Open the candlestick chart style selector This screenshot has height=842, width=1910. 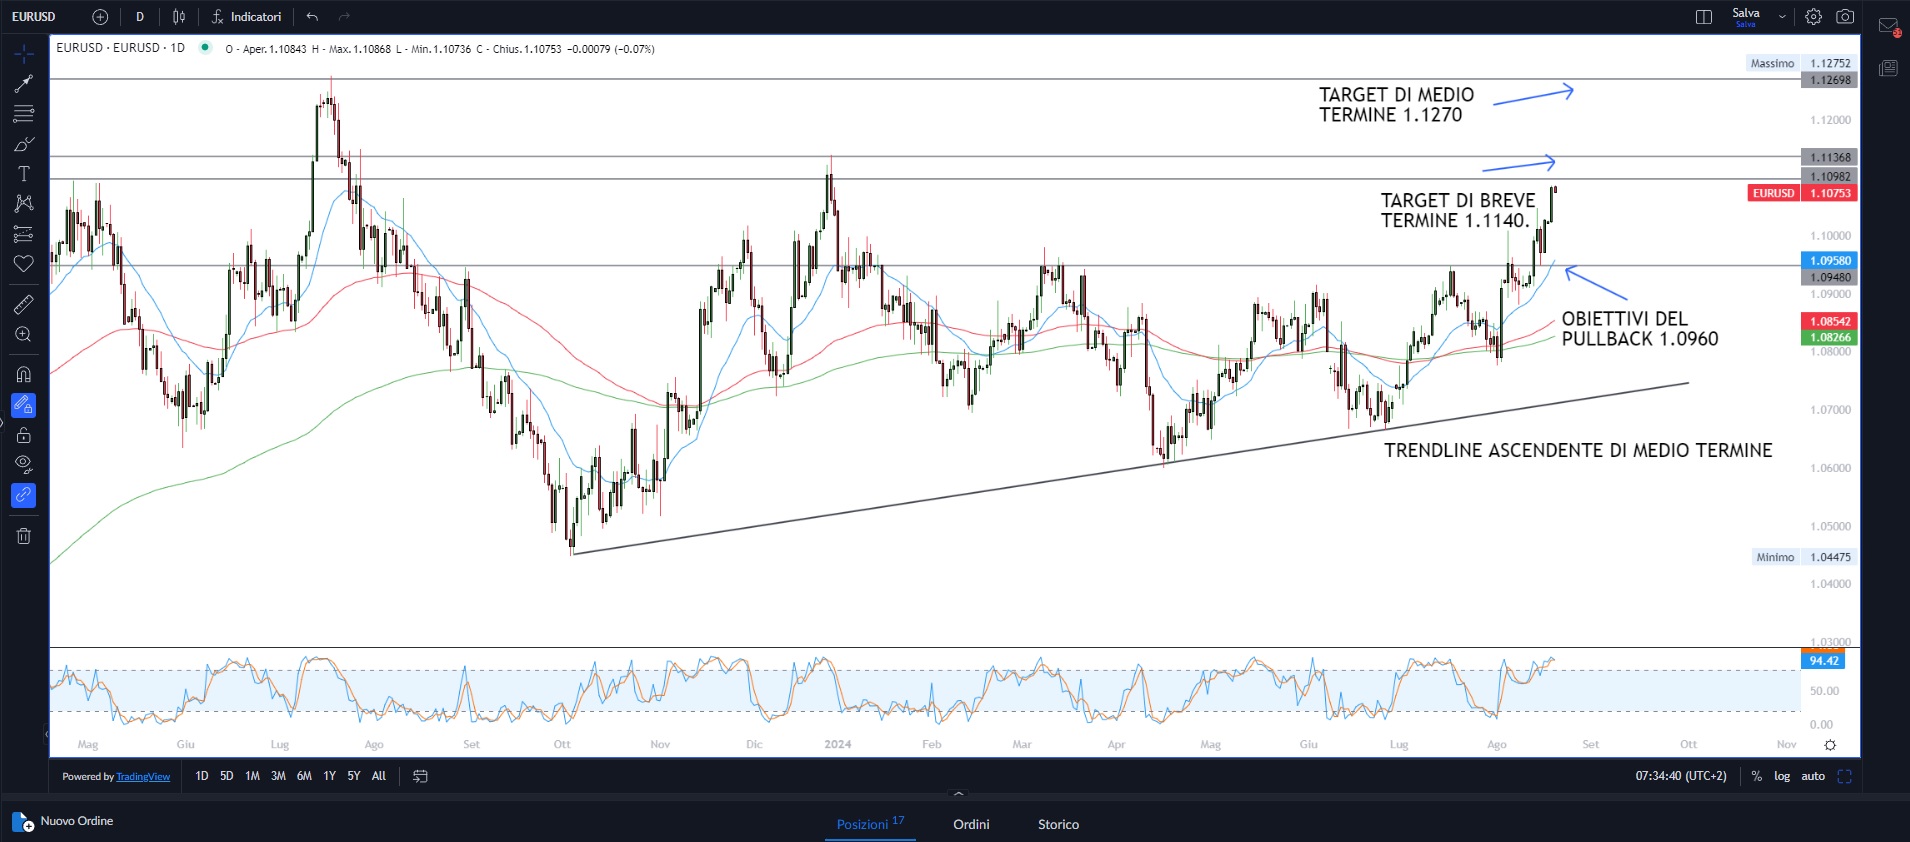pos(179,17)
